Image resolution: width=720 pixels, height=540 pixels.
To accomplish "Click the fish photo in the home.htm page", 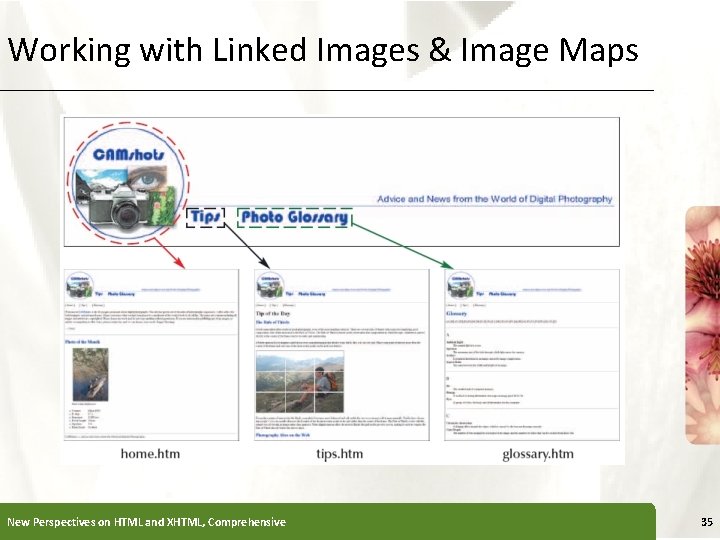I will [x=91, y=375].
